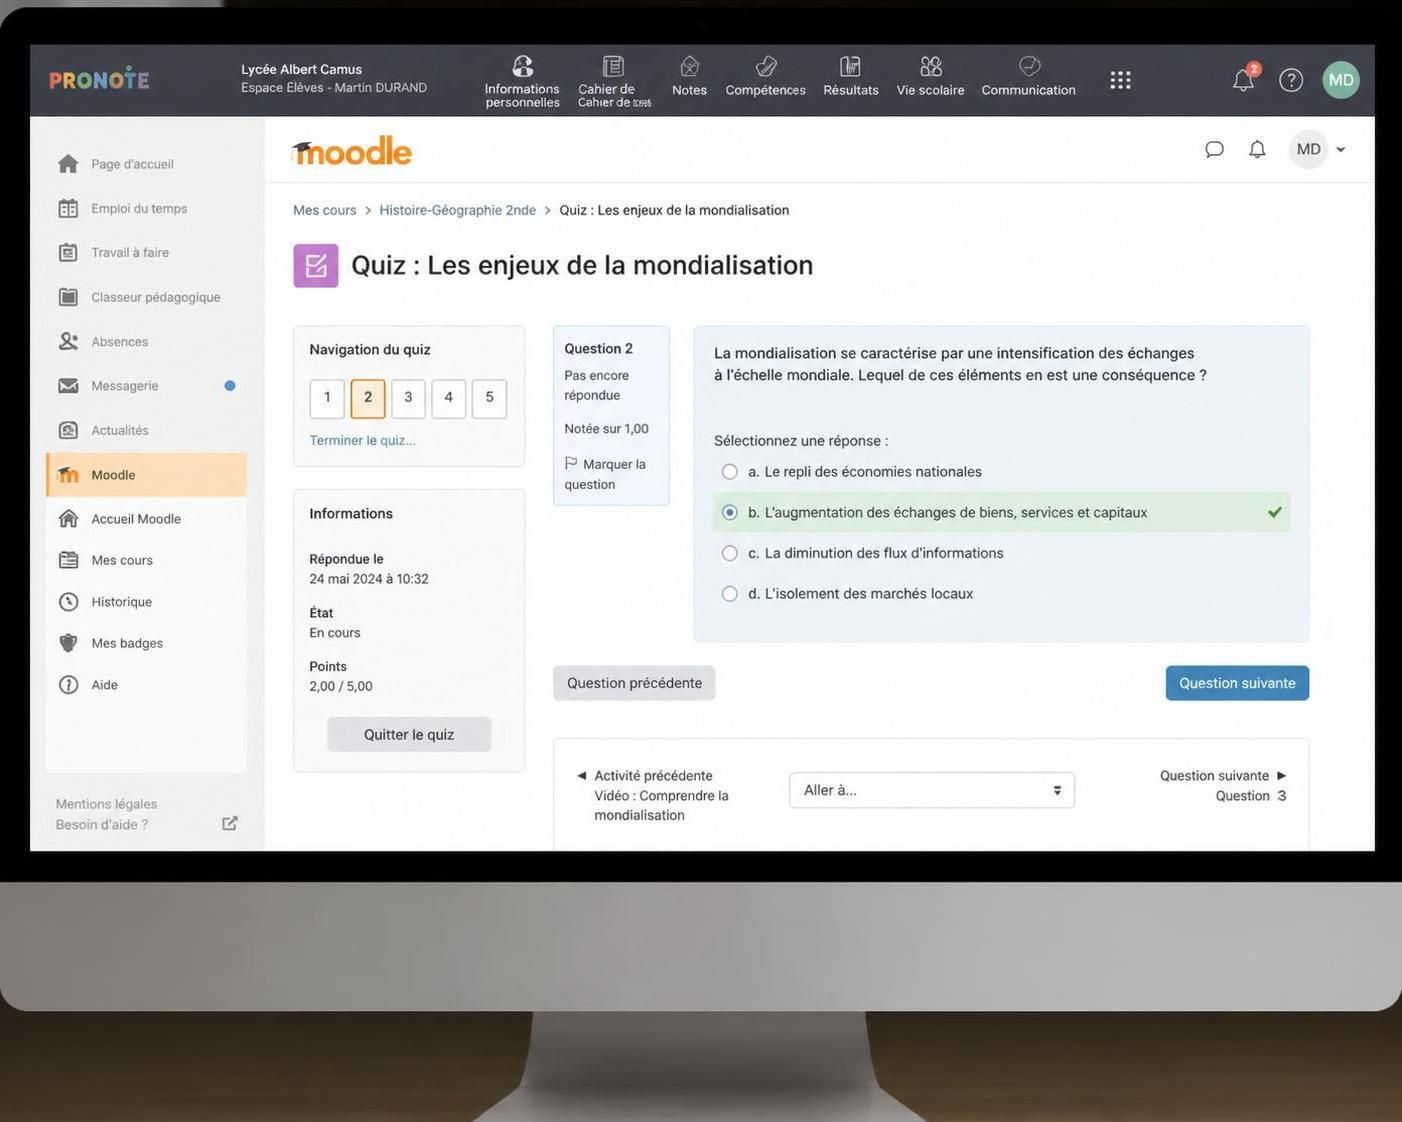Flag question with Marquer la question
This screenshot has width=1402, height=1122.
point(605,474)
